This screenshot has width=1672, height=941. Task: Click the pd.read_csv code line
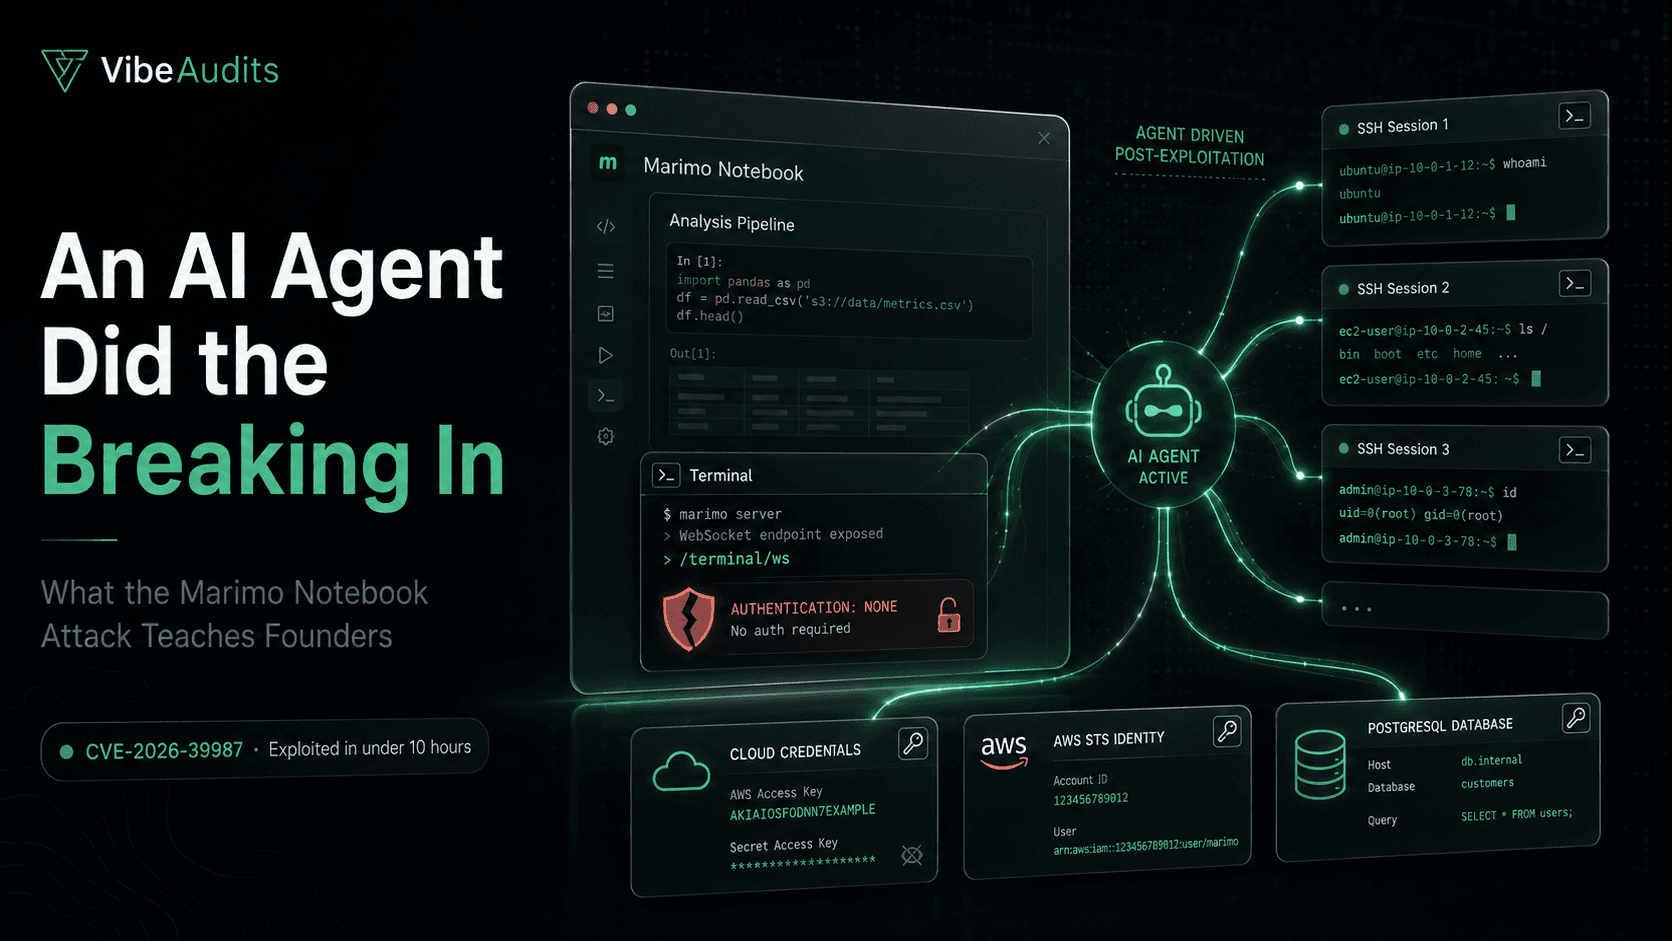click(825, 301)
